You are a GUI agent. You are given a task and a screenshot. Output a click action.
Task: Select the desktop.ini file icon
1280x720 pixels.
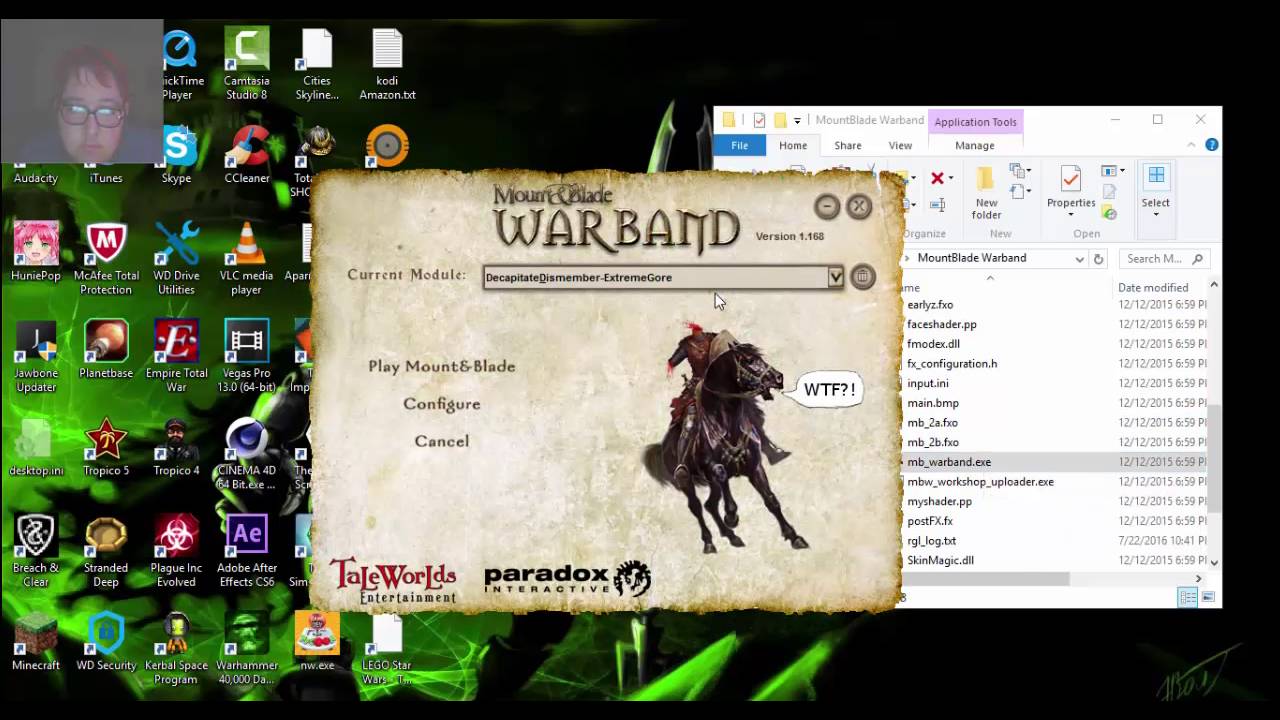36,448
